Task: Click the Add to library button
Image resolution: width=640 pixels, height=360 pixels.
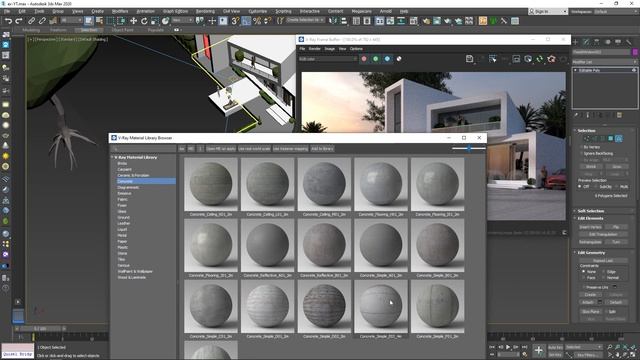Action: tap(322, 149)
